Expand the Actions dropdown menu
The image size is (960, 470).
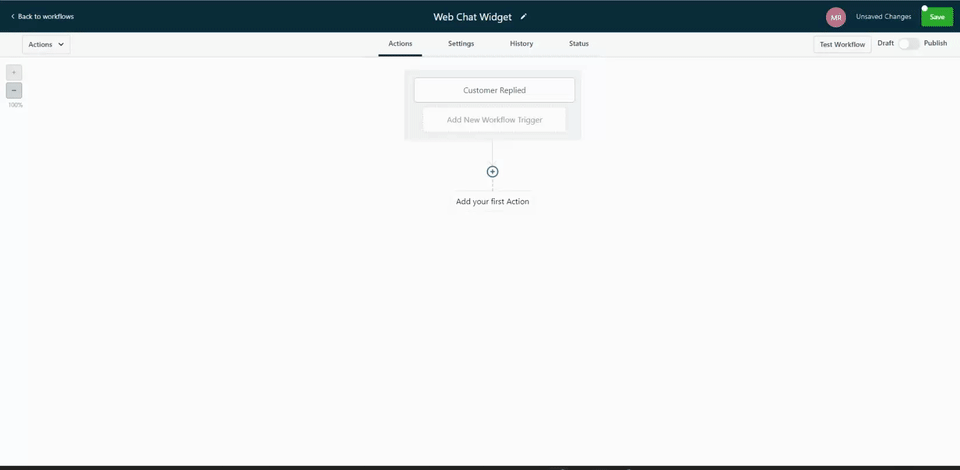point(46,44)
